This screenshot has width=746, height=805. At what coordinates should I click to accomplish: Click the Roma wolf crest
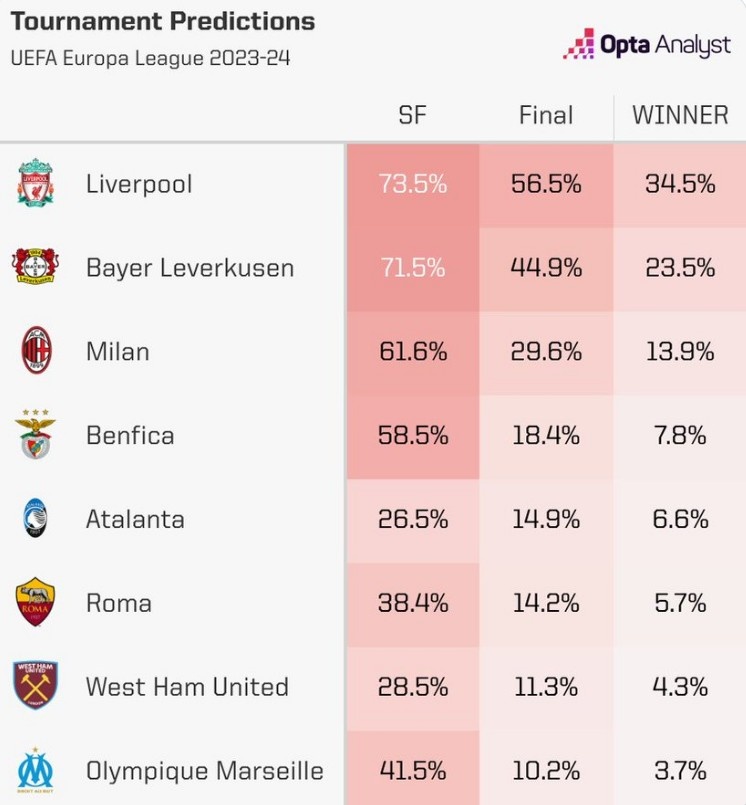click(35, 603)
